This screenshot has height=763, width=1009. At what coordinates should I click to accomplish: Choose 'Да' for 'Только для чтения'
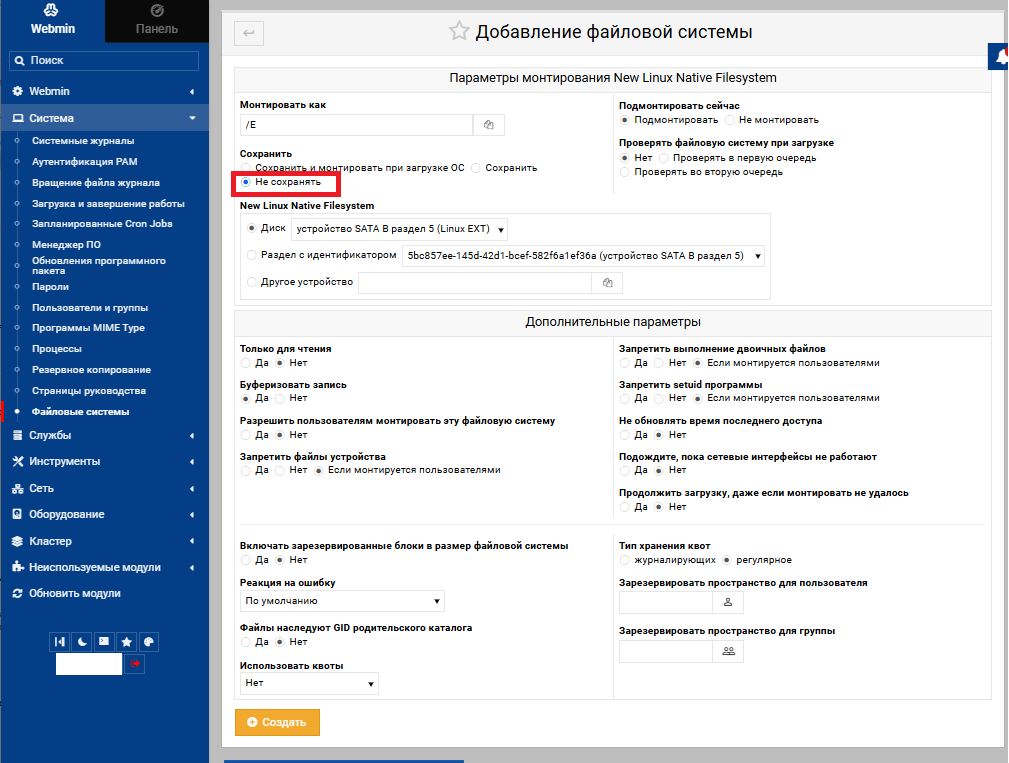tap(246, 363)
